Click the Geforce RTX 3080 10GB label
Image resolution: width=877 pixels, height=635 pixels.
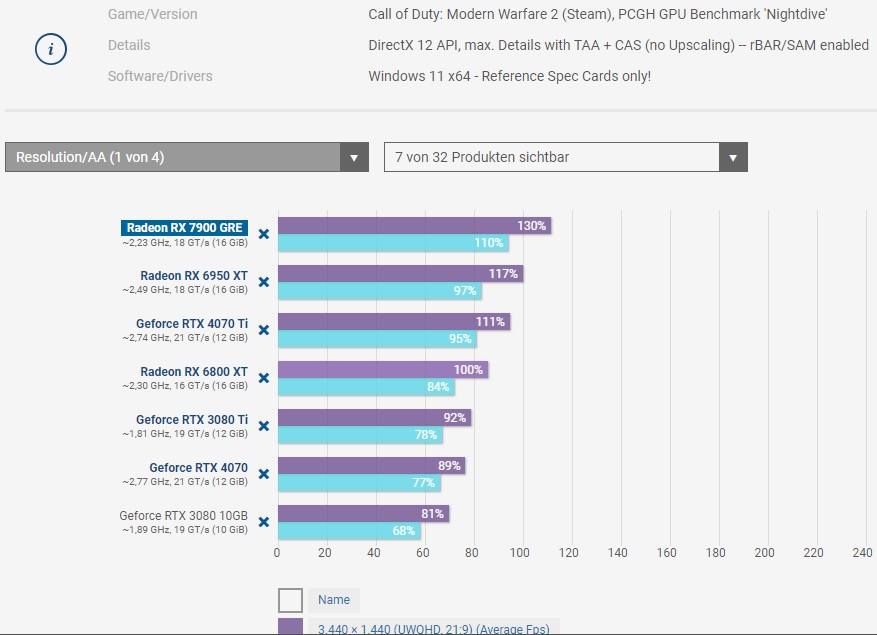click(x=183, y=516)
